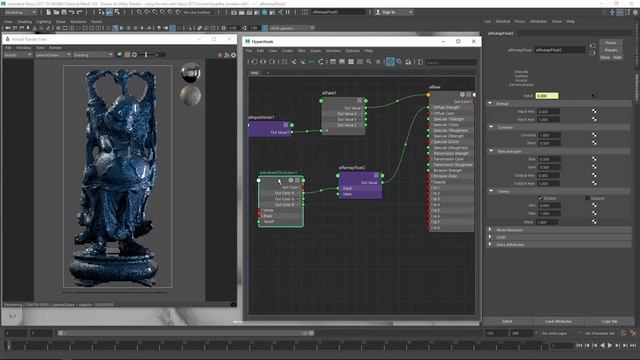The height and width of the screenshot is (360, 640).
Task: Click the map button next to Bias
Action: tap(594, 159)
